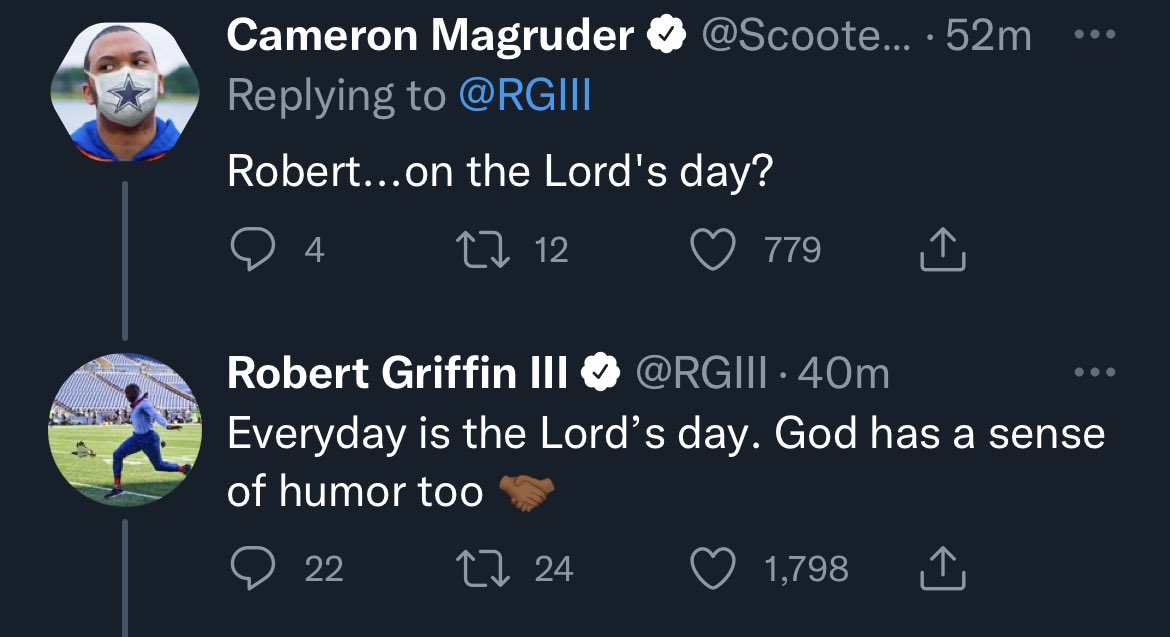Viewport: 1170px width, 637px height.
Task: Click the 40m timestamp on Robert's tweet
Action: coord(846,373)
